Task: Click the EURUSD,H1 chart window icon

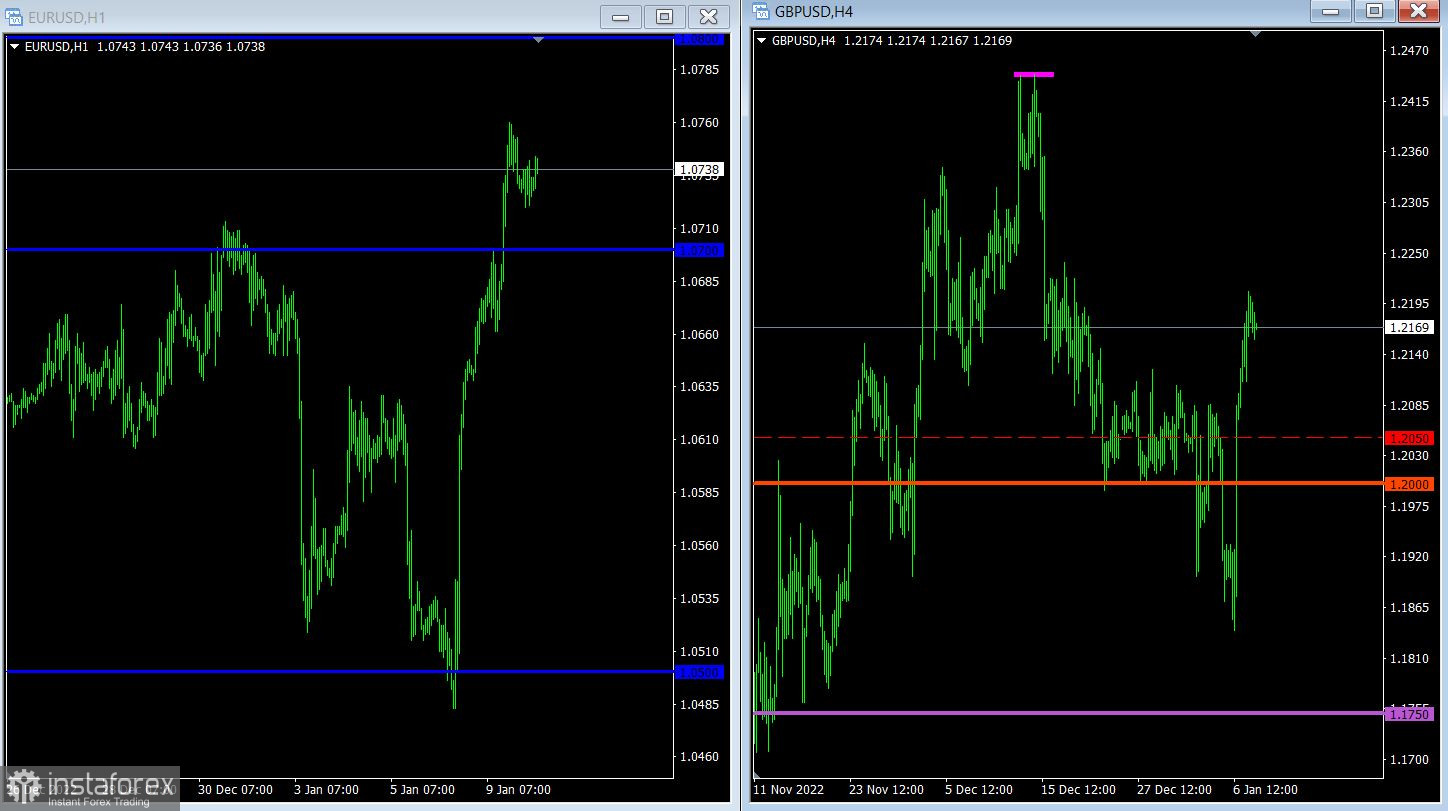Action: (x=14, y=17)
